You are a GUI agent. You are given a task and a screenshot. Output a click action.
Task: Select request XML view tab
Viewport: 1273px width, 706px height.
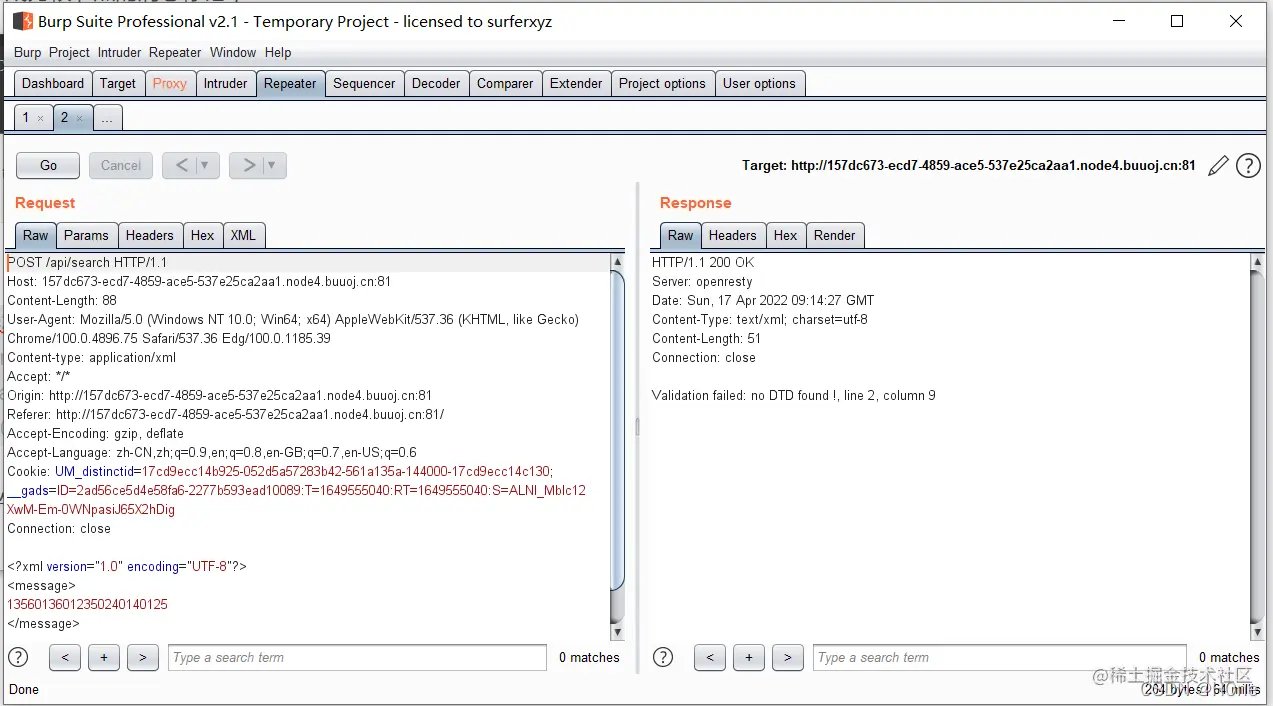pos(243,235)
